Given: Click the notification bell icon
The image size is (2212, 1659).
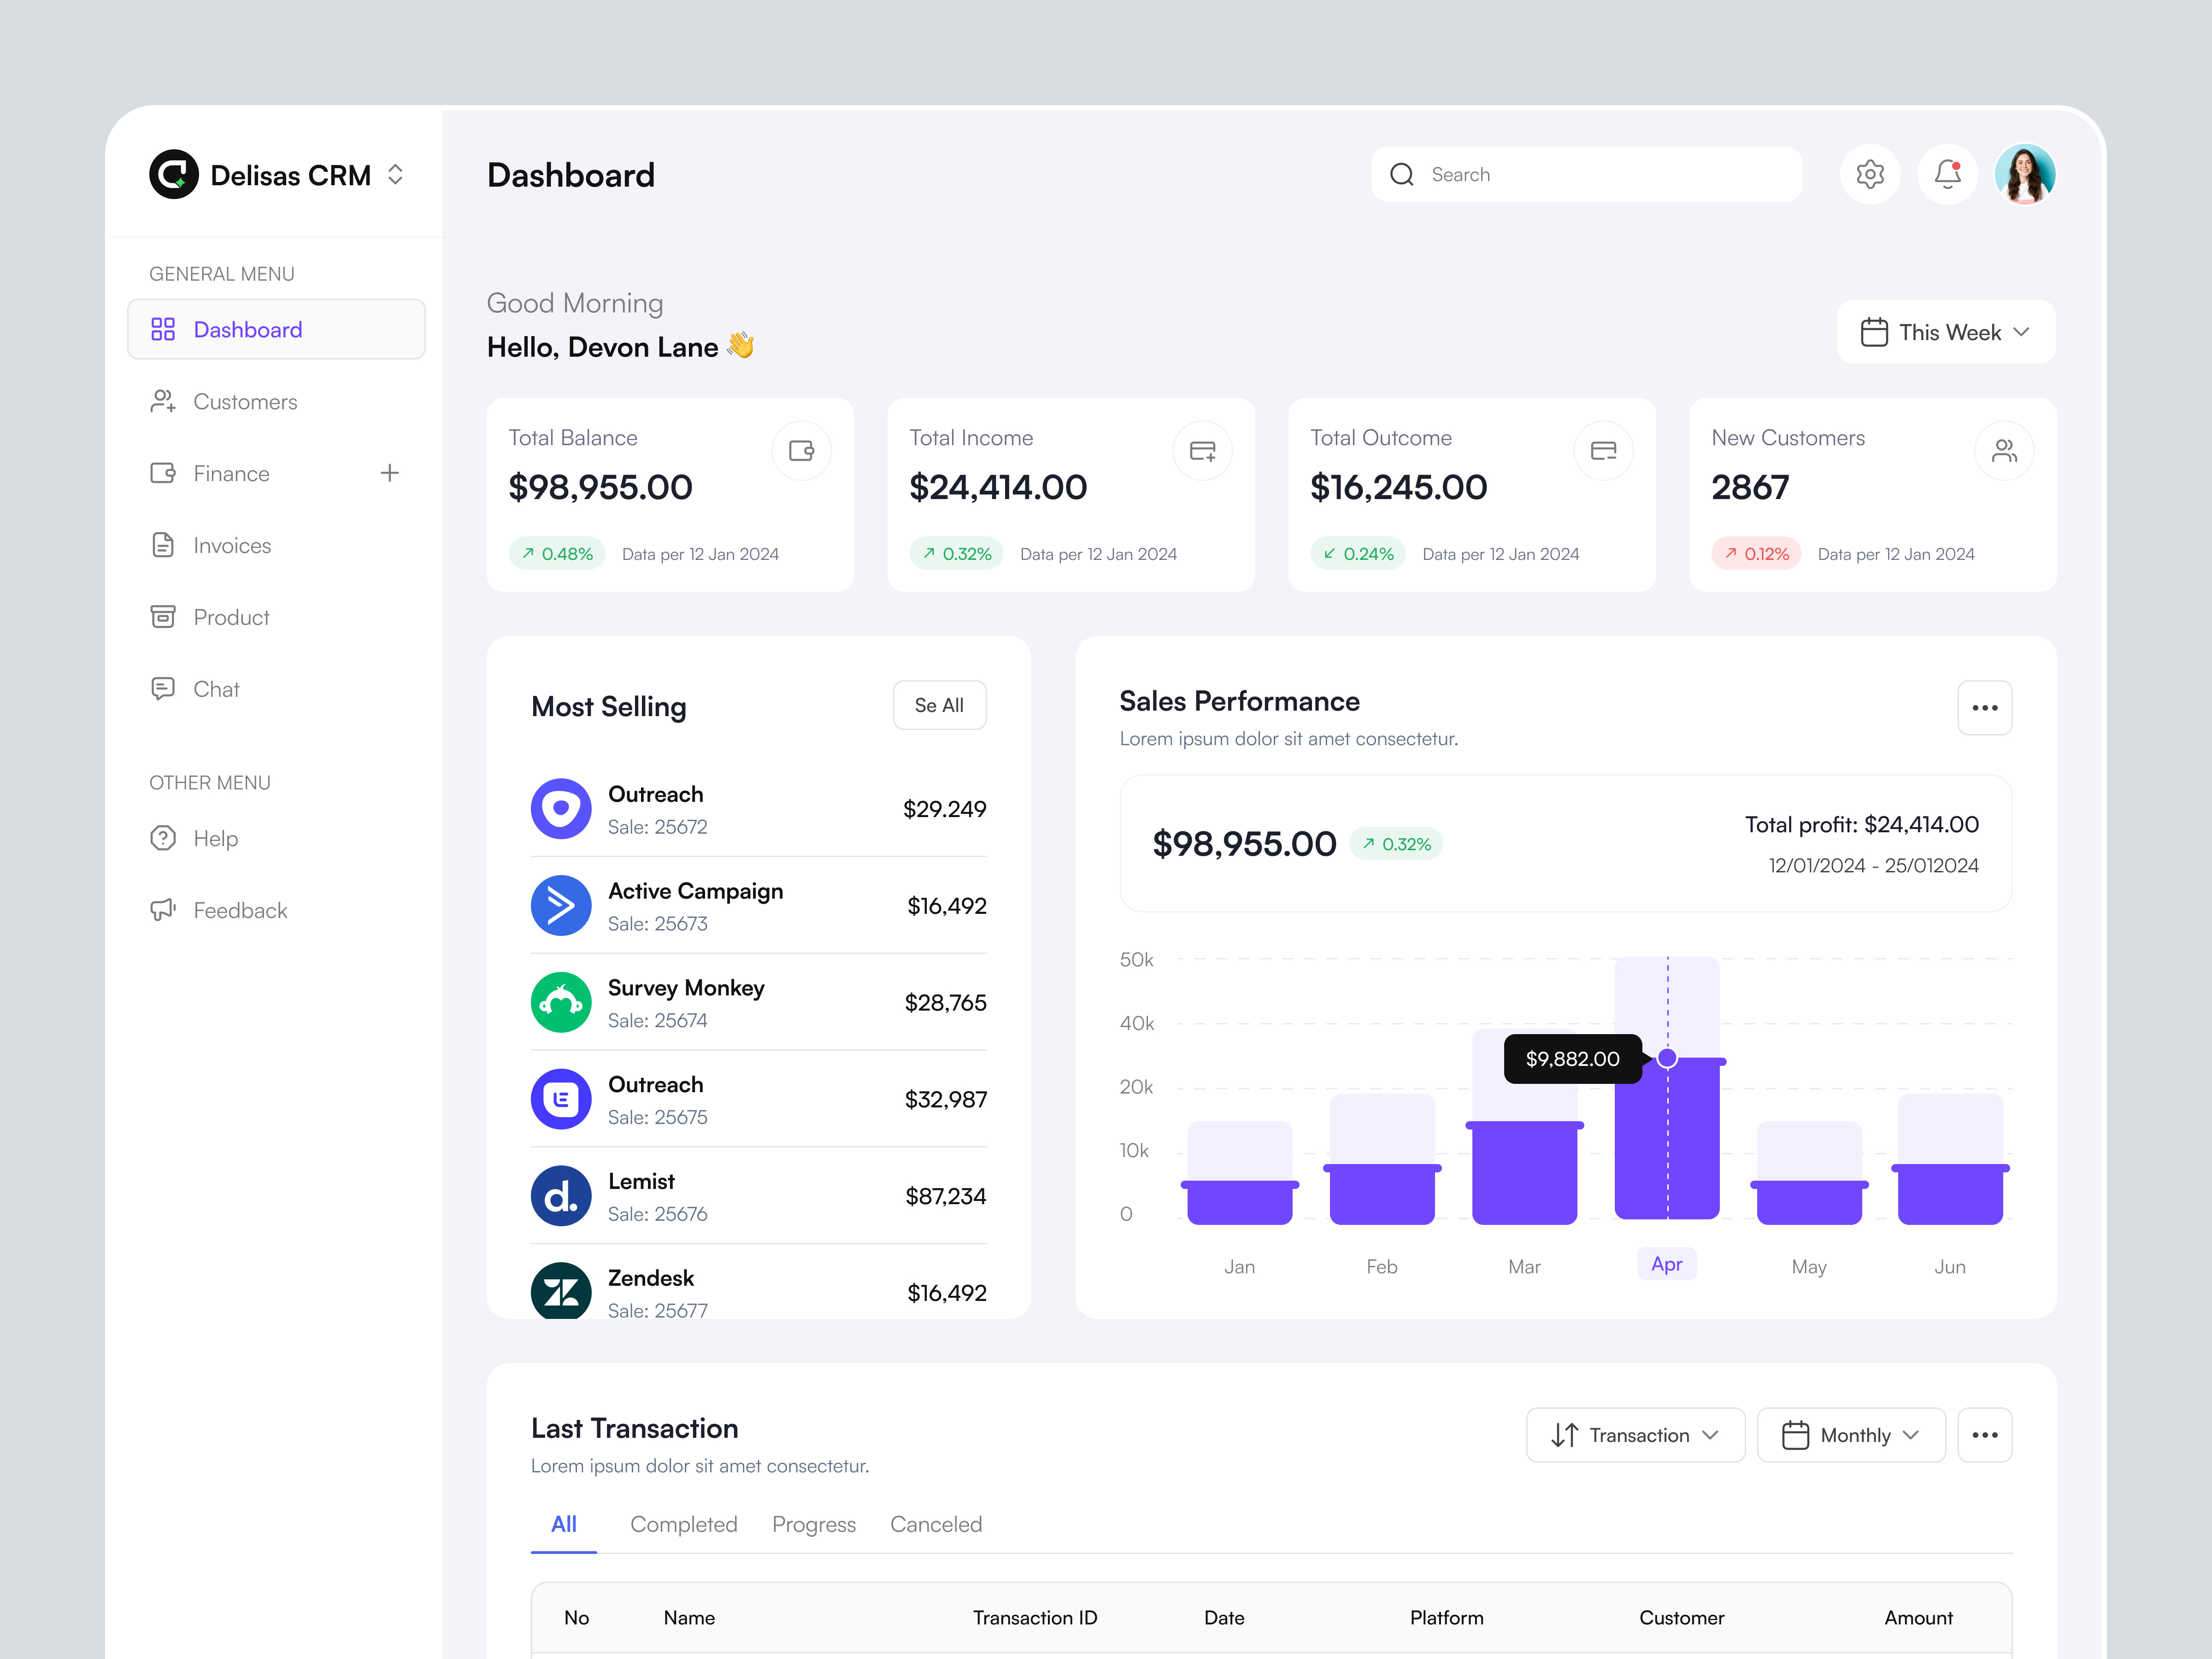Looking at the screenshot, I should 1946,175.
